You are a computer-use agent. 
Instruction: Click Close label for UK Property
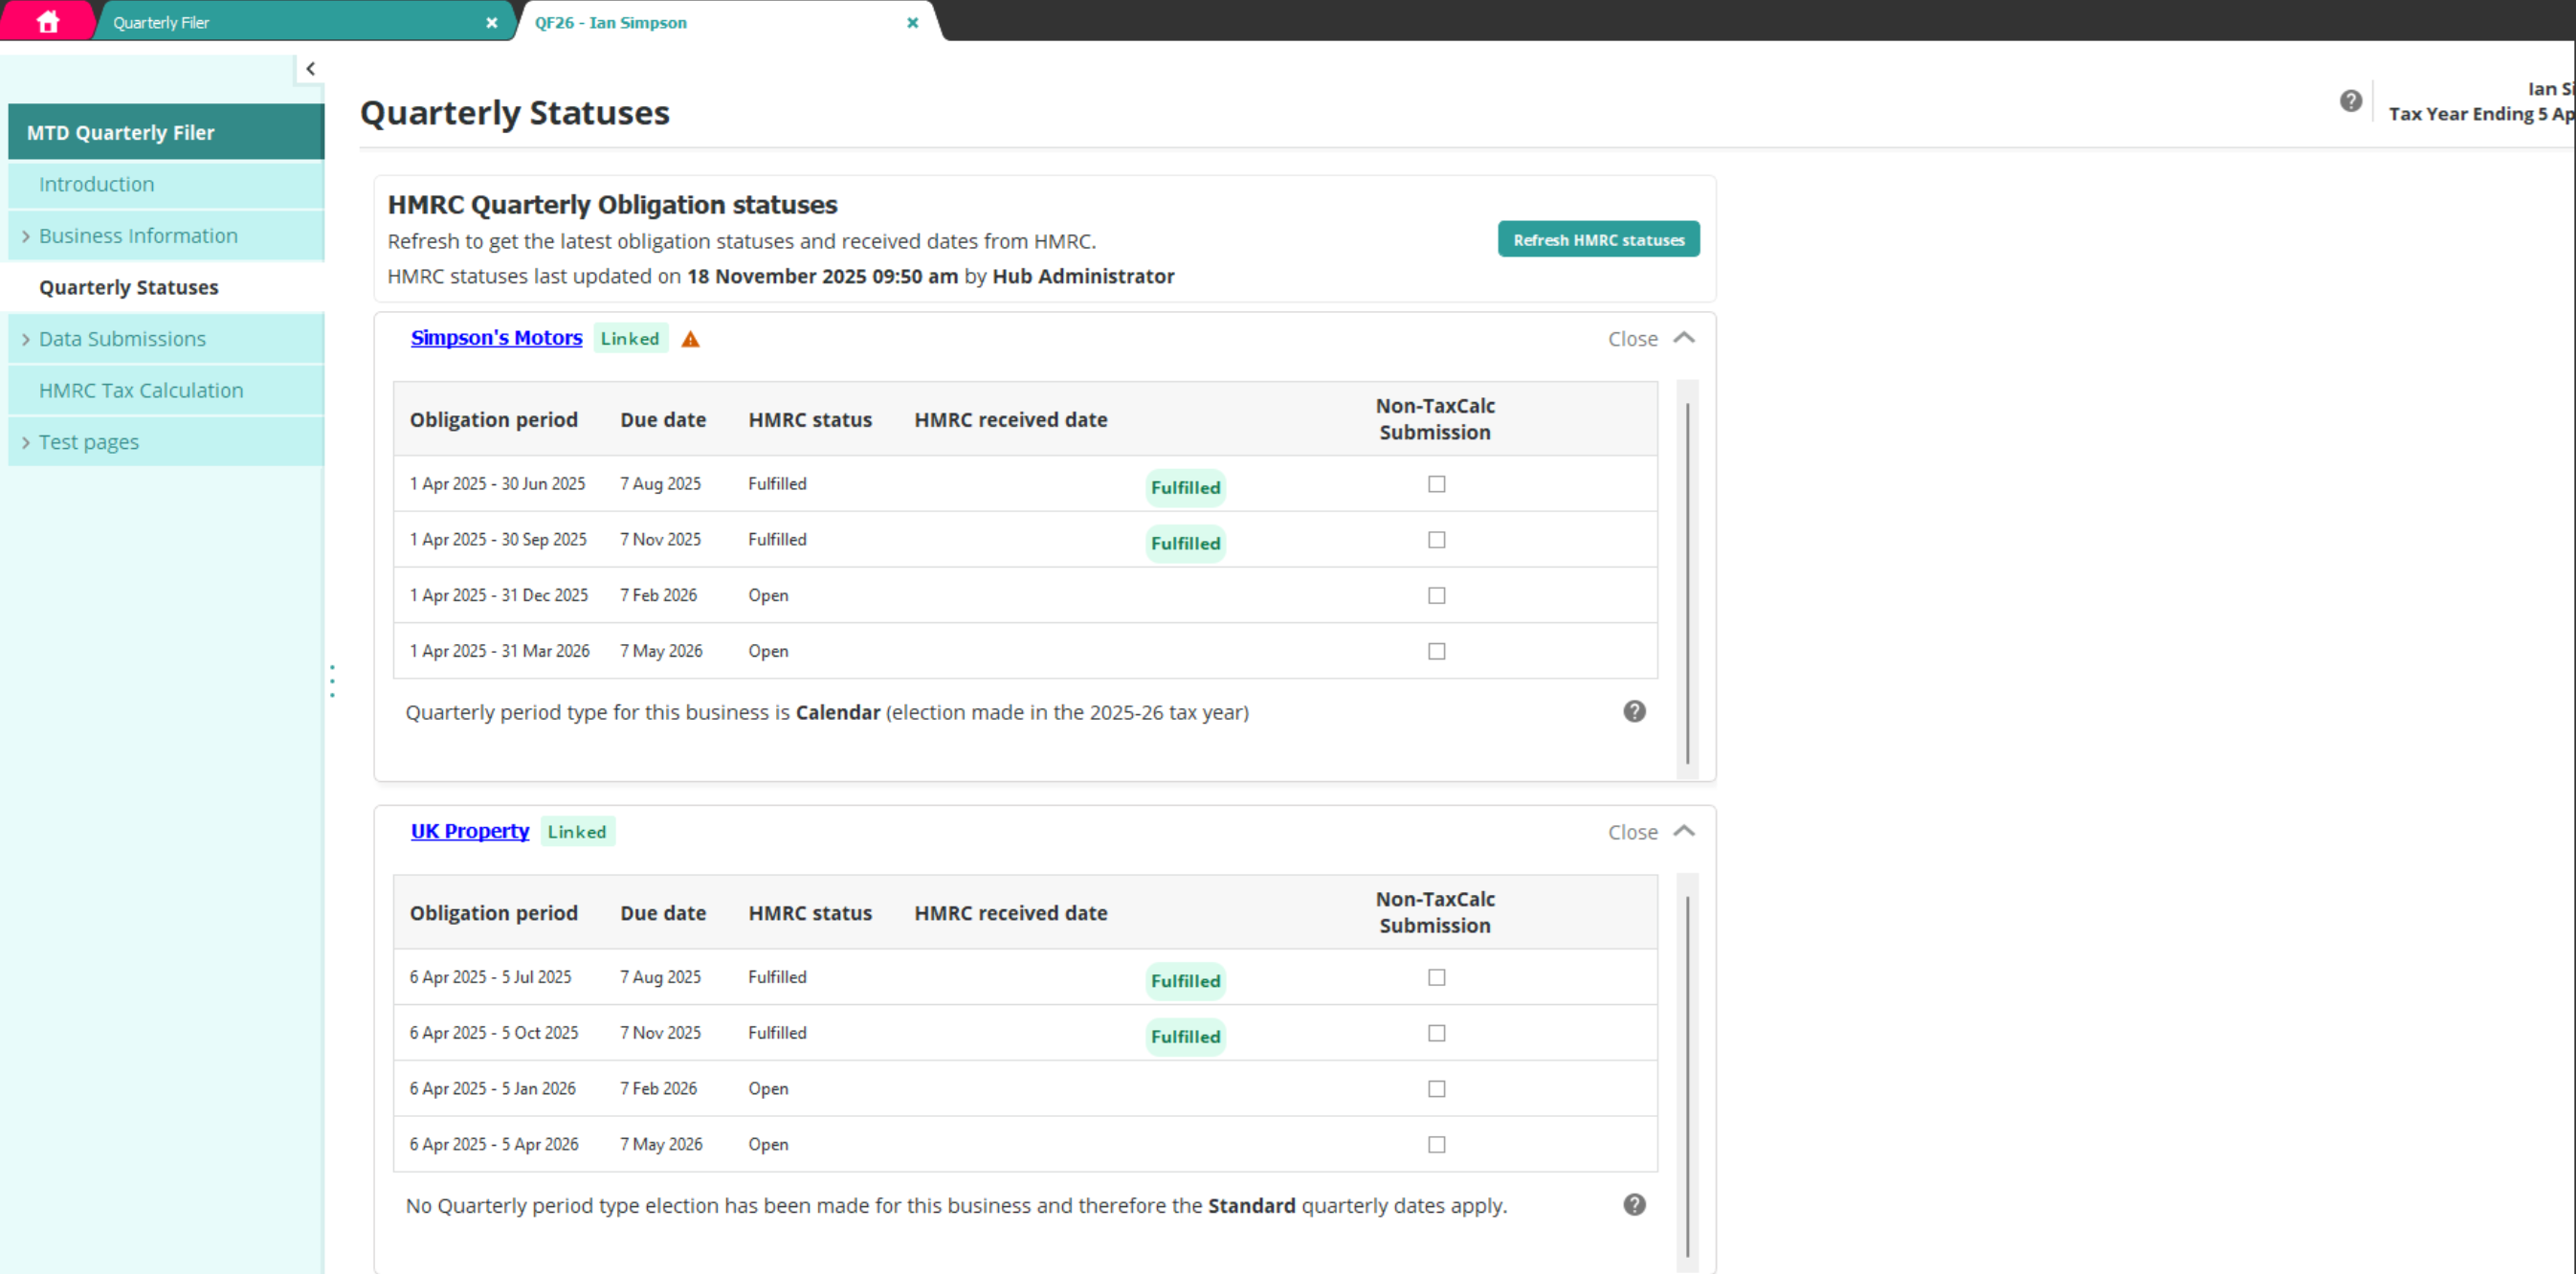pos(1632,832)
